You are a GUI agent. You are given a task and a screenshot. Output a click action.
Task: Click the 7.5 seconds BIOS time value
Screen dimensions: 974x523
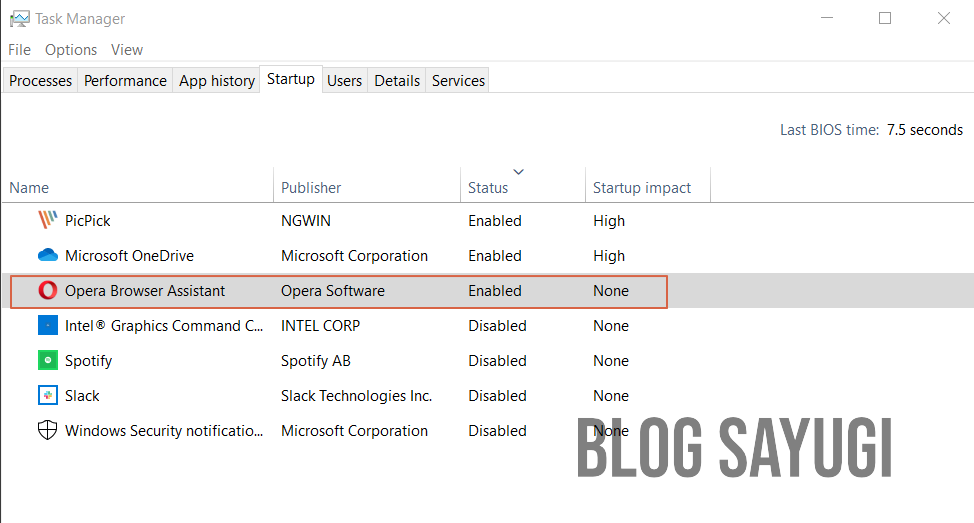pyautogui.click(x=925, y=130)
